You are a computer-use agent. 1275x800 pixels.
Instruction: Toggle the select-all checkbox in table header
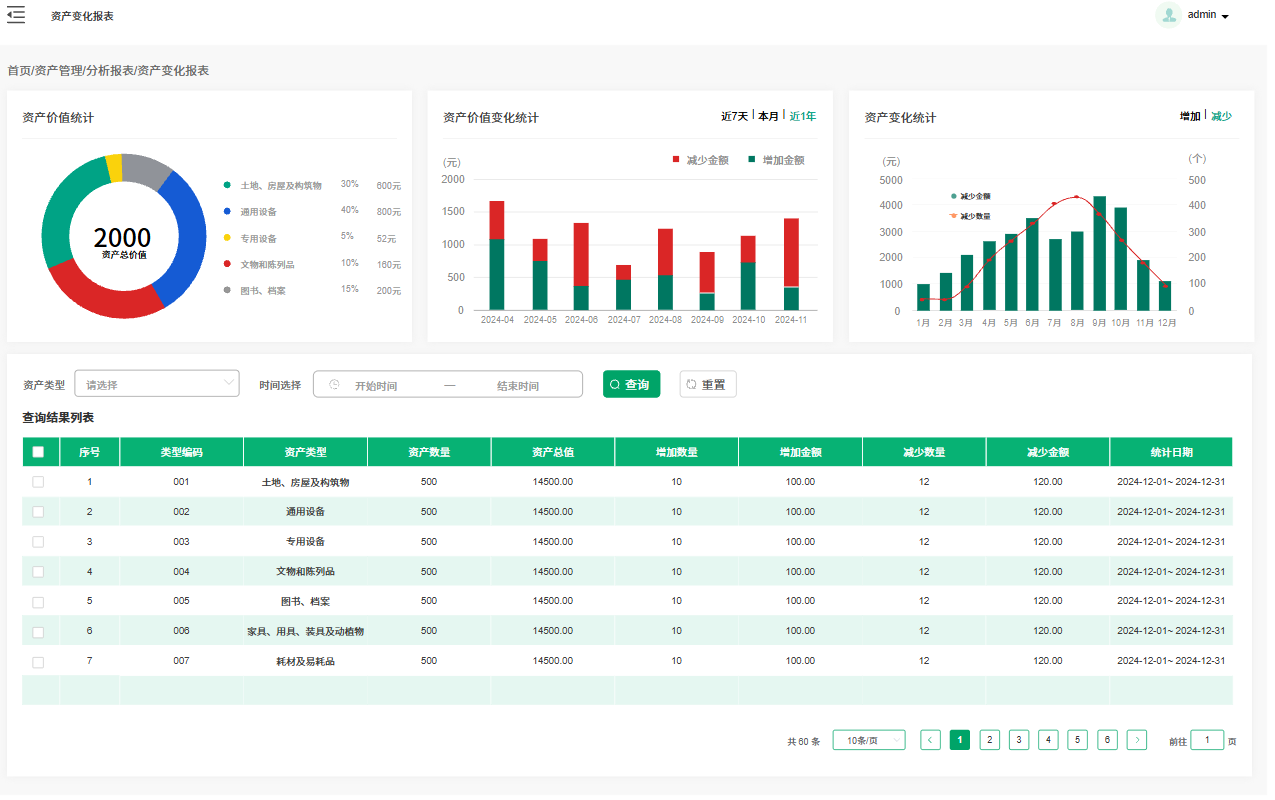click(38, 452)
